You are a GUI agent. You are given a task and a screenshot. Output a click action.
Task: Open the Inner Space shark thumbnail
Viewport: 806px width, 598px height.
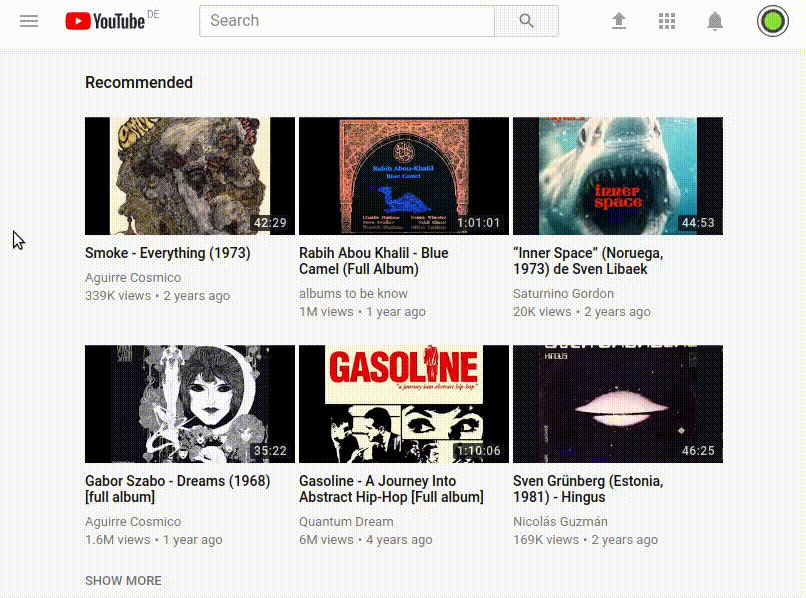point(618,176)
